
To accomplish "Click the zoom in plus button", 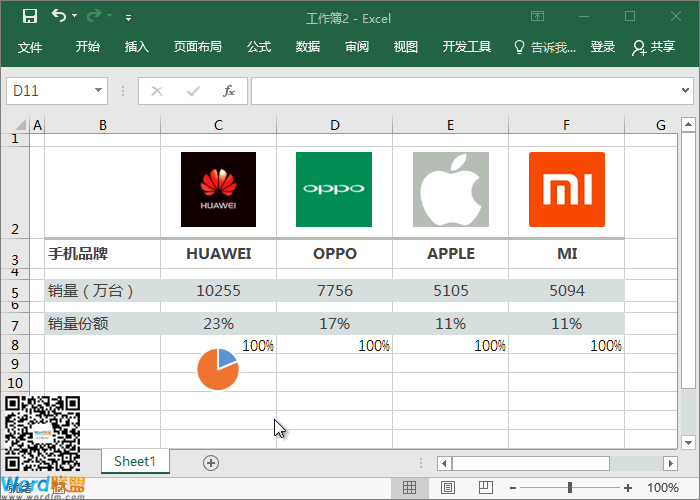I will pos(628,488).
